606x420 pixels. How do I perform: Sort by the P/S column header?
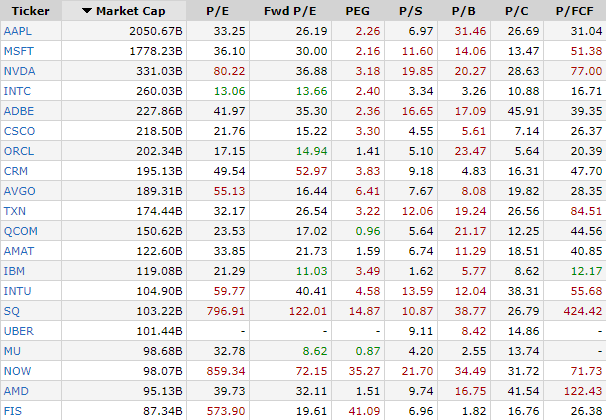[411, 11]
